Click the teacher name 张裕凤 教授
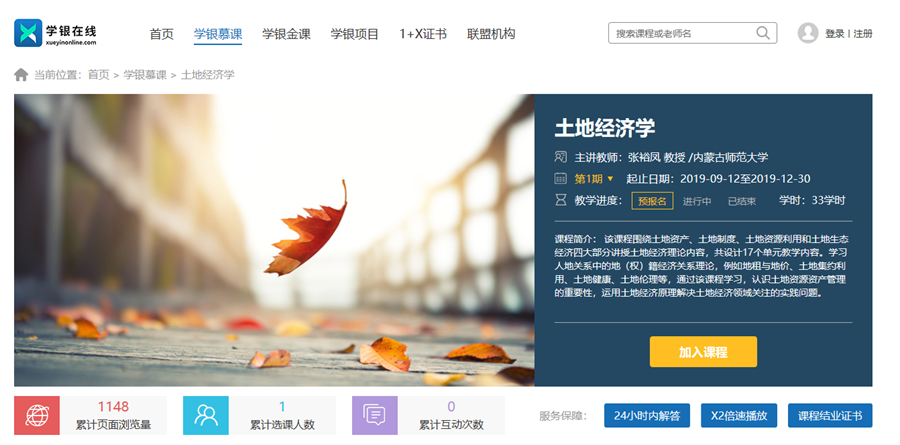 pyautogui.click(x=657, y=157)
